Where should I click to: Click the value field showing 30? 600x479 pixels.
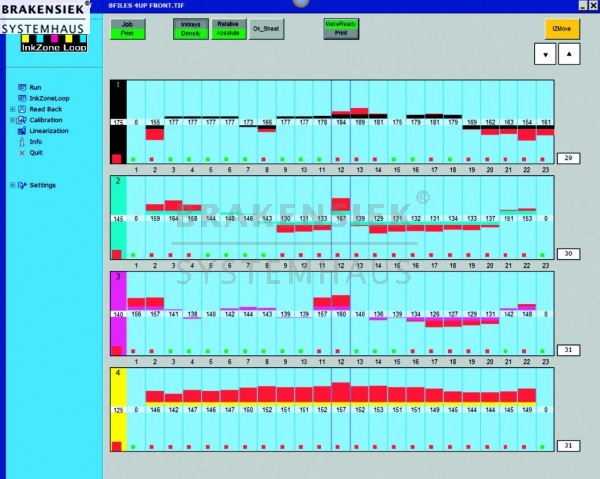(x=568, y=254)
